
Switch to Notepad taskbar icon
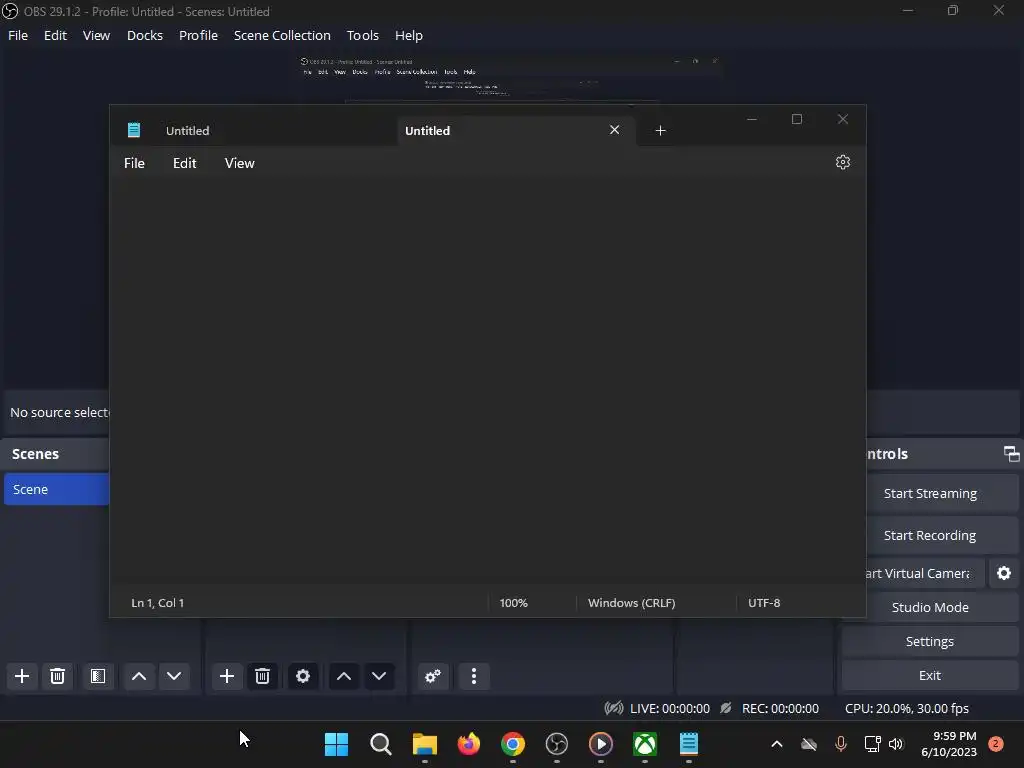click(689, 744)
